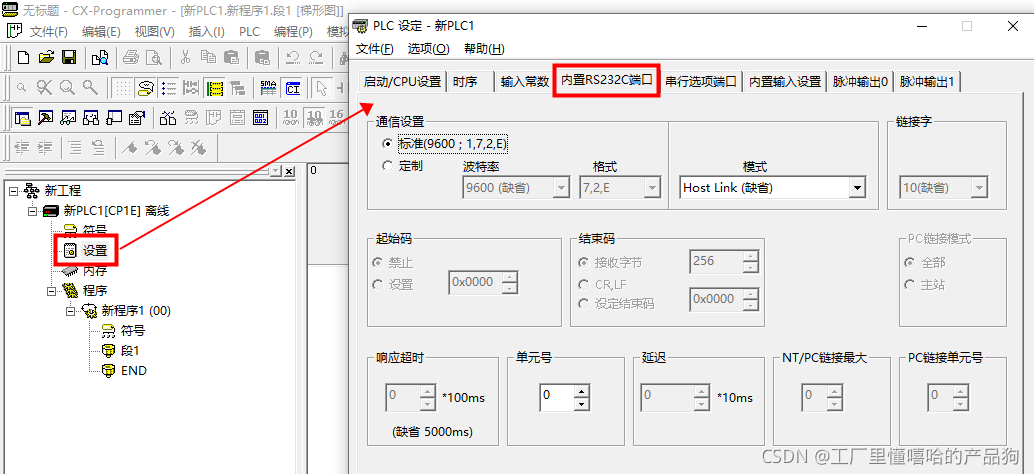Create a new file with toolbar icon
Viewport: 1034px width, 474px height.
24,57
